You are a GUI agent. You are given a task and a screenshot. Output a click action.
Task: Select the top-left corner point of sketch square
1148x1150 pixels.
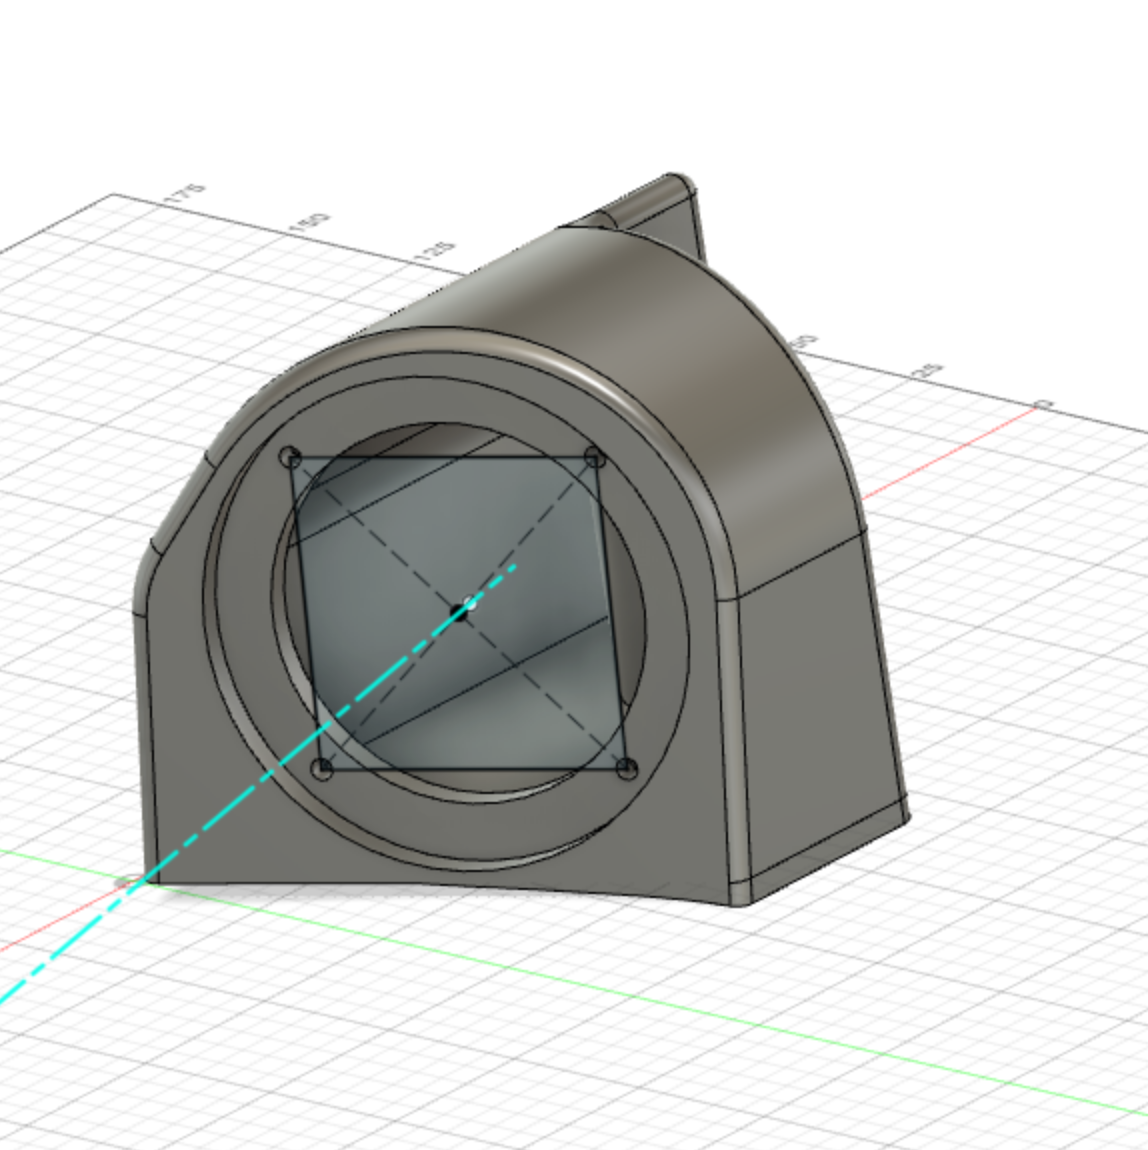coord(292,458)
